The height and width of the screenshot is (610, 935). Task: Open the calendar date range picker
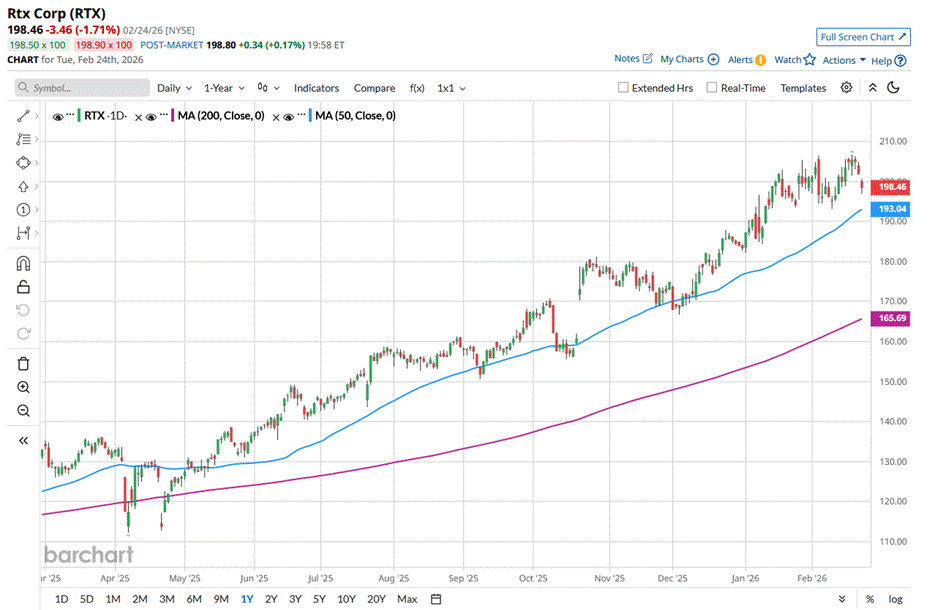(x=436, y=599)
